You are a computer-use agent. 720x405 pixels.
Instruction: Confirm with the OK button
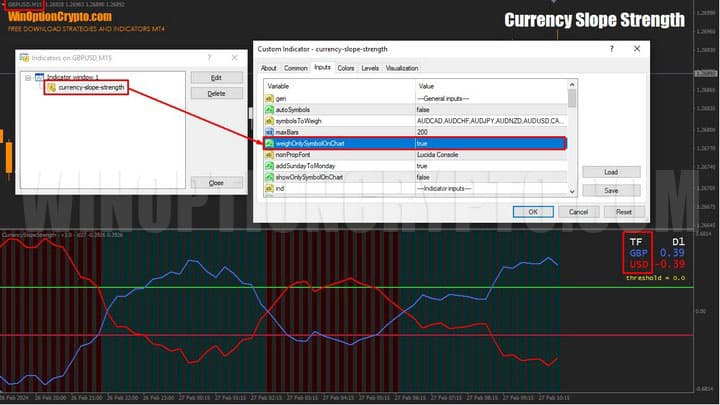(x=533, y=212)
